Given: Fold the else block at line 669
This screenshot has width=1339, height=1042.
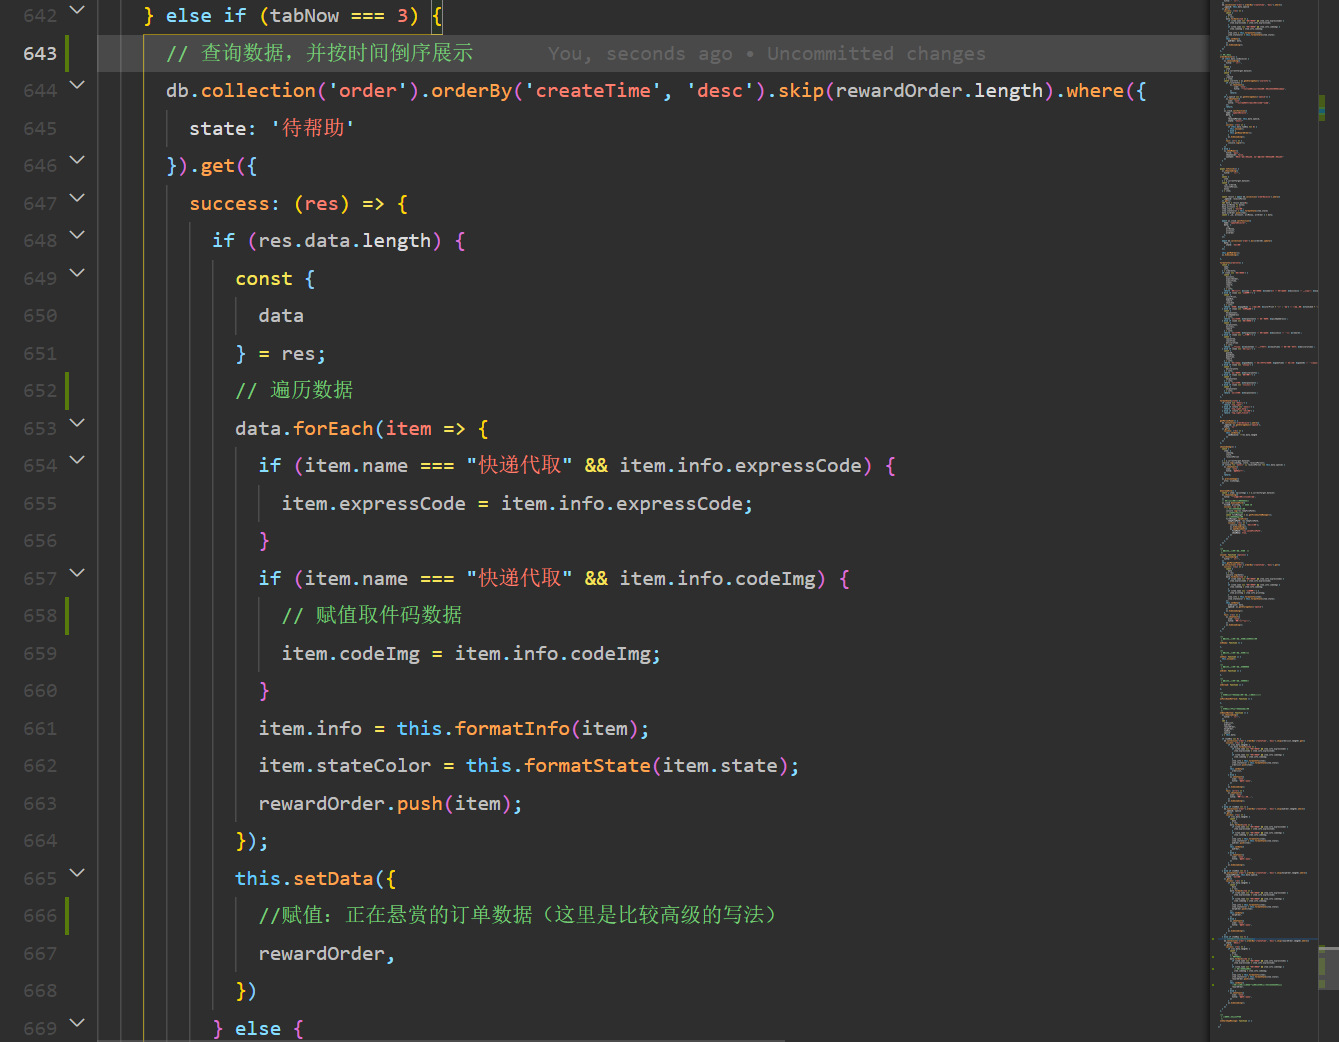Looking at the screenshot, I should point(78,1023).
